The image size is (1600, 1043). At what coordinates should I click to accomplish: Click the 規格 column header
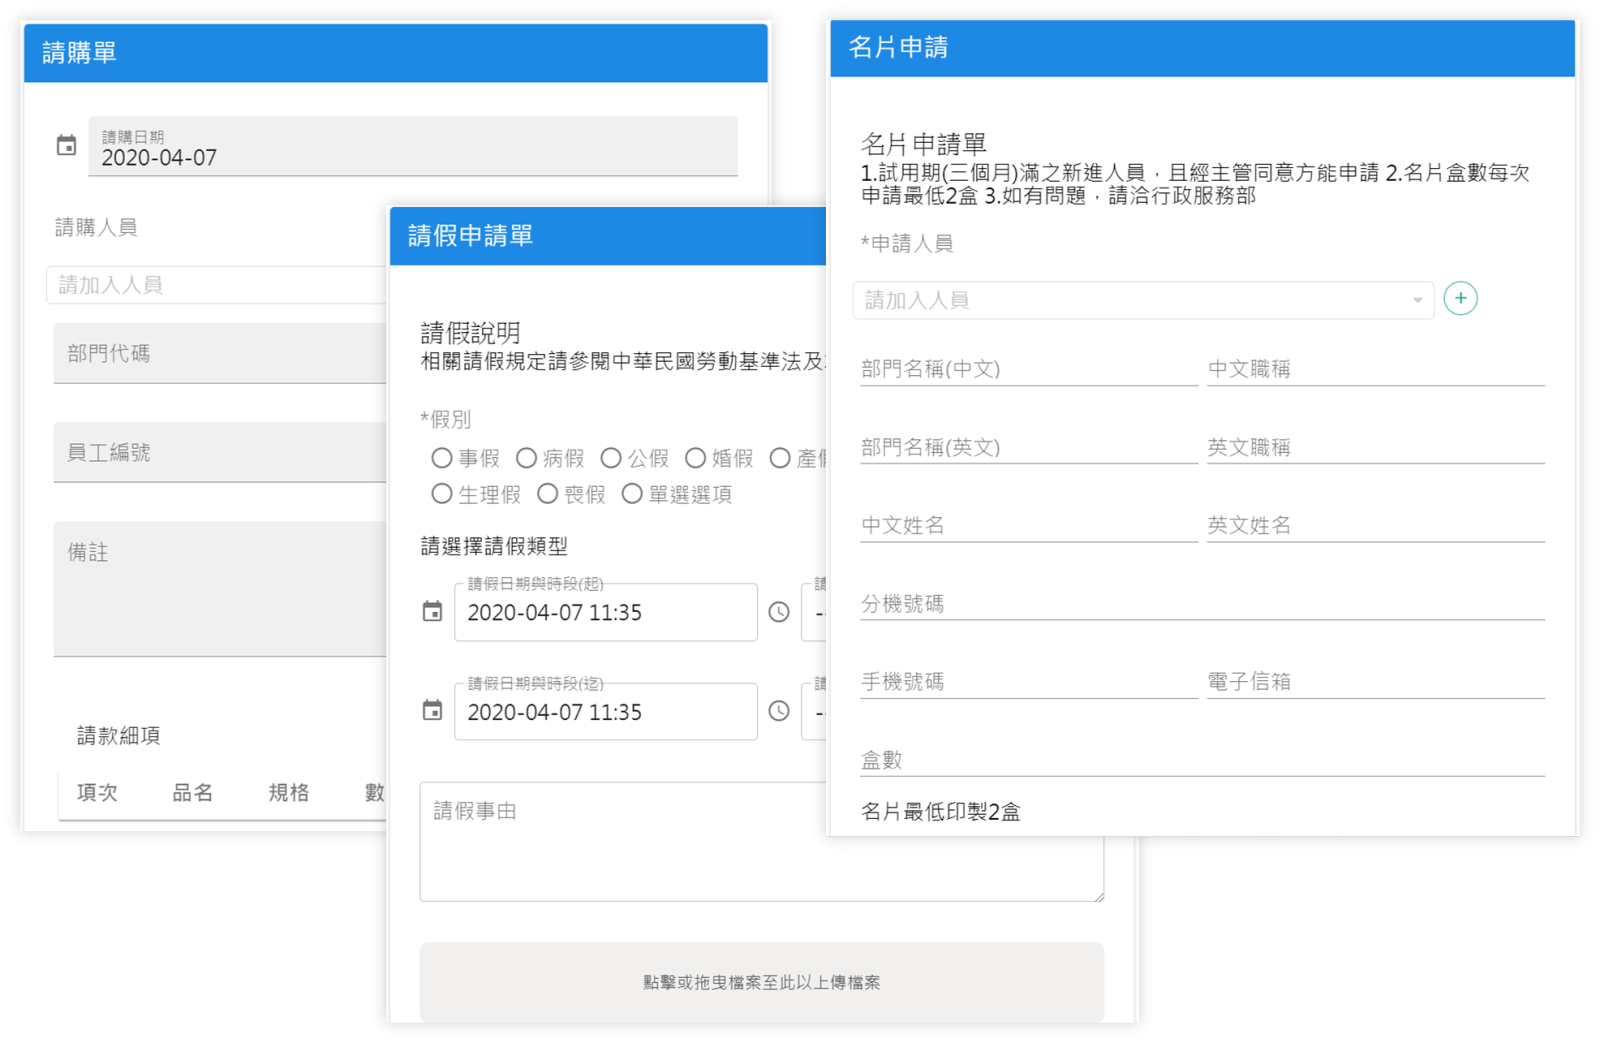289,793
